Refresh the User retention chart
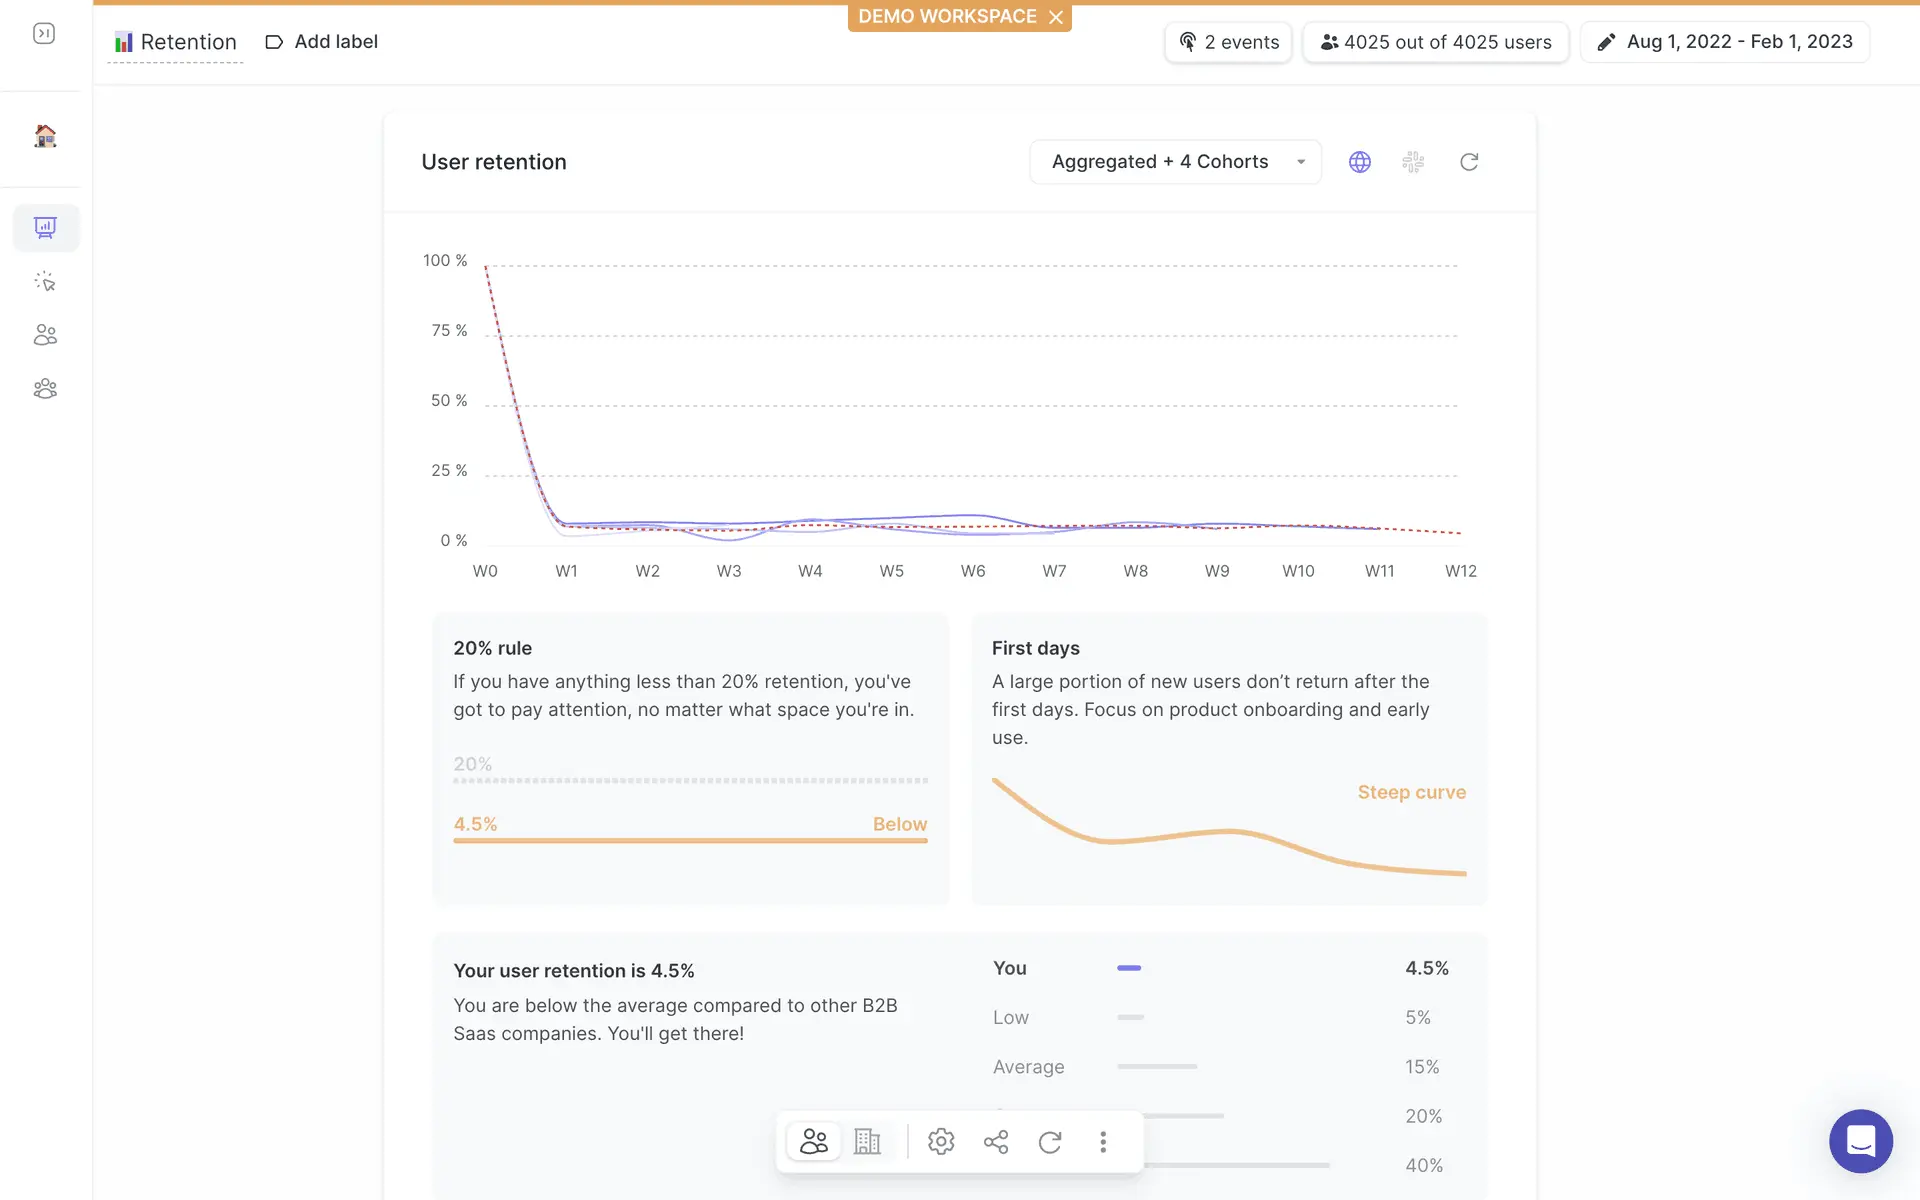Screen dimensions: 1920x1200 1469,162
